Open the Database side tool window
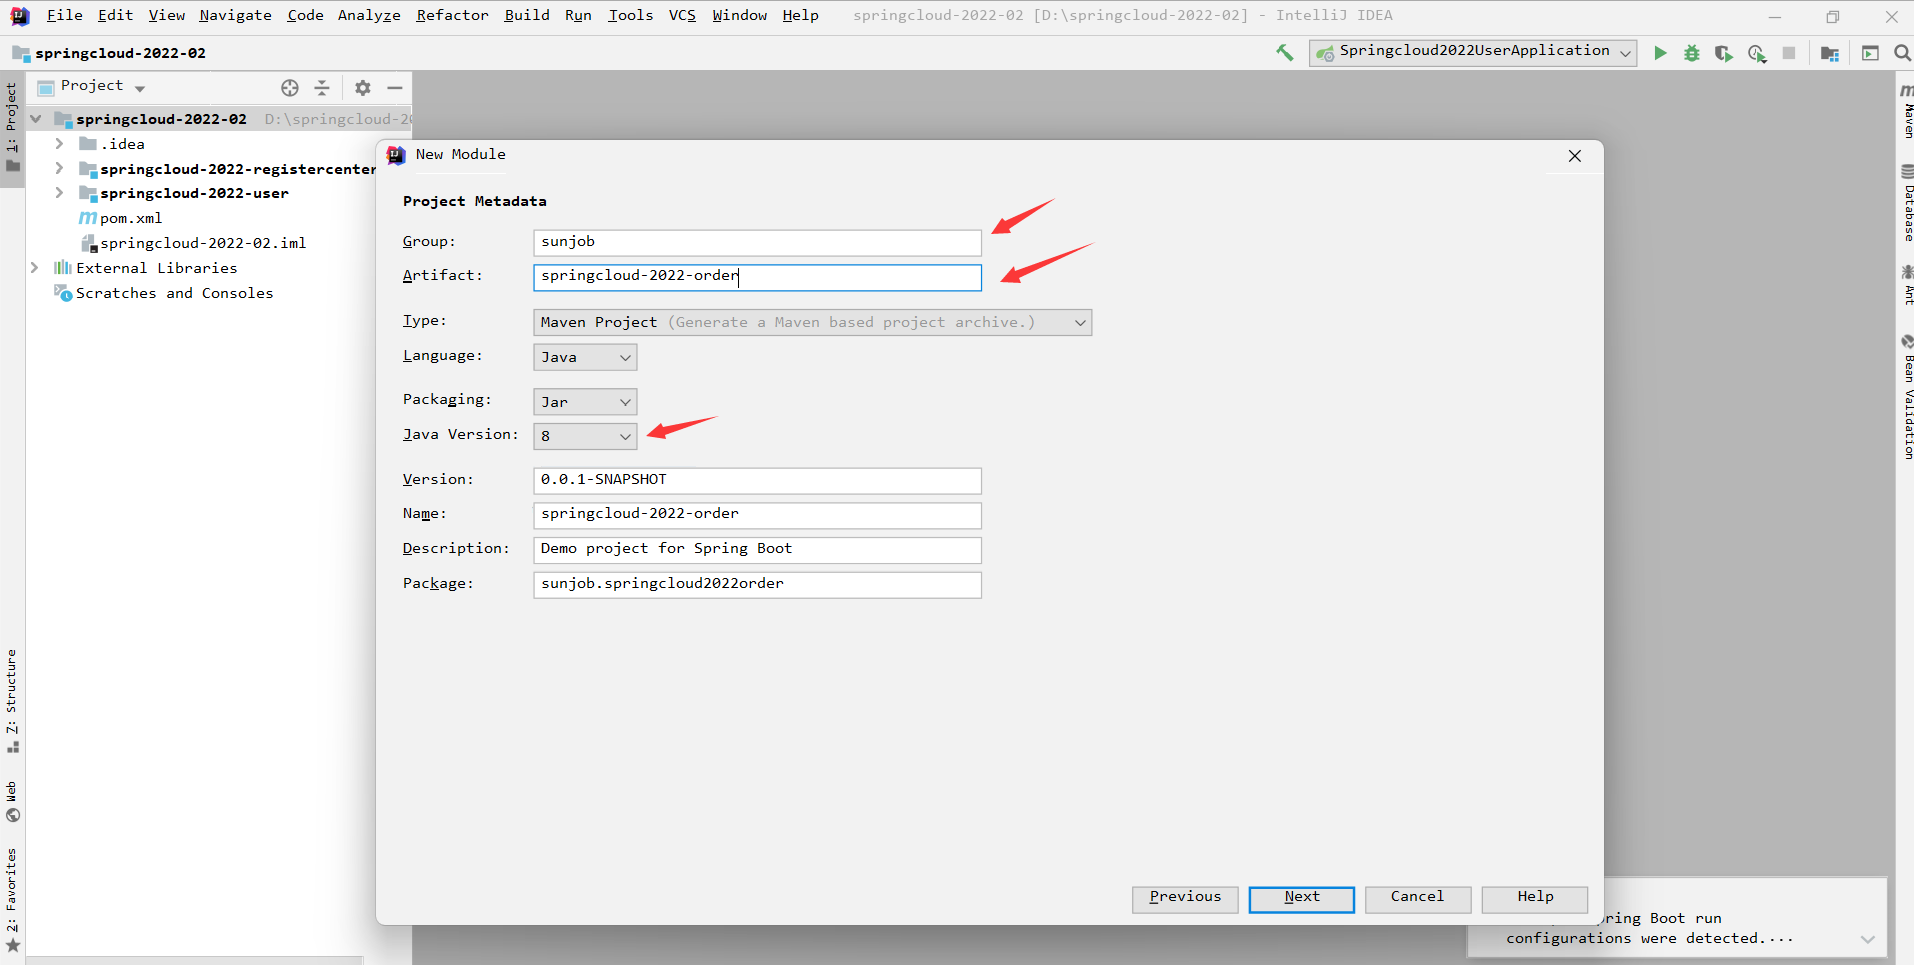The image size is (1914, 965). click(x=1907, y=203)
